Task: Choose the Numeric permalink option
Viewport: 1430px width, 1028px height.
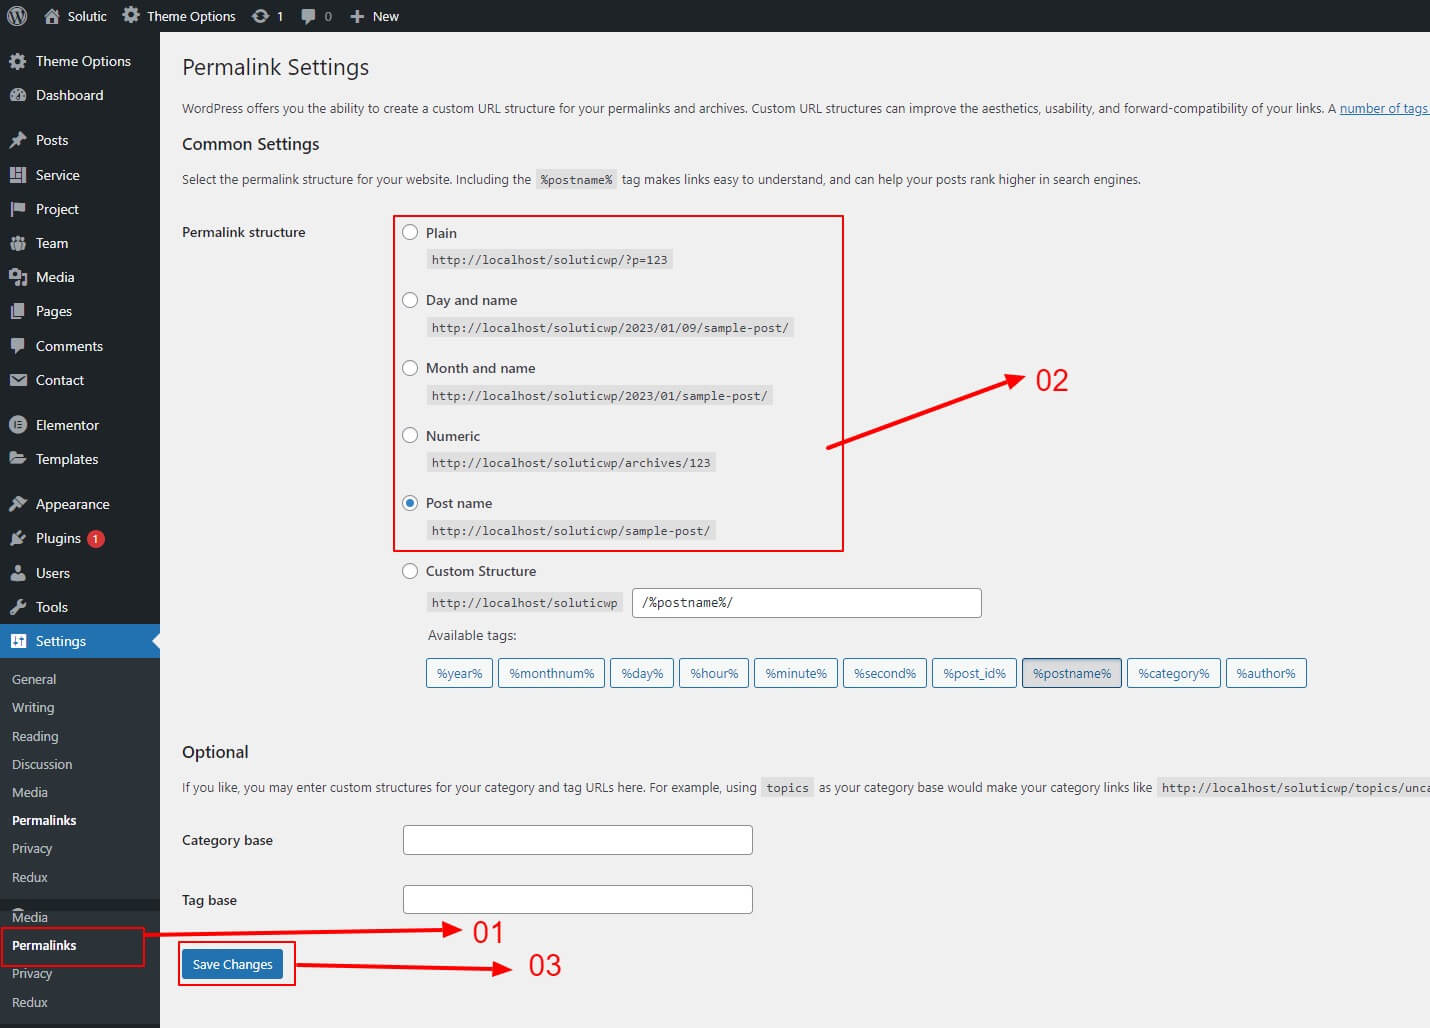Action: click(x=410, y=435)
